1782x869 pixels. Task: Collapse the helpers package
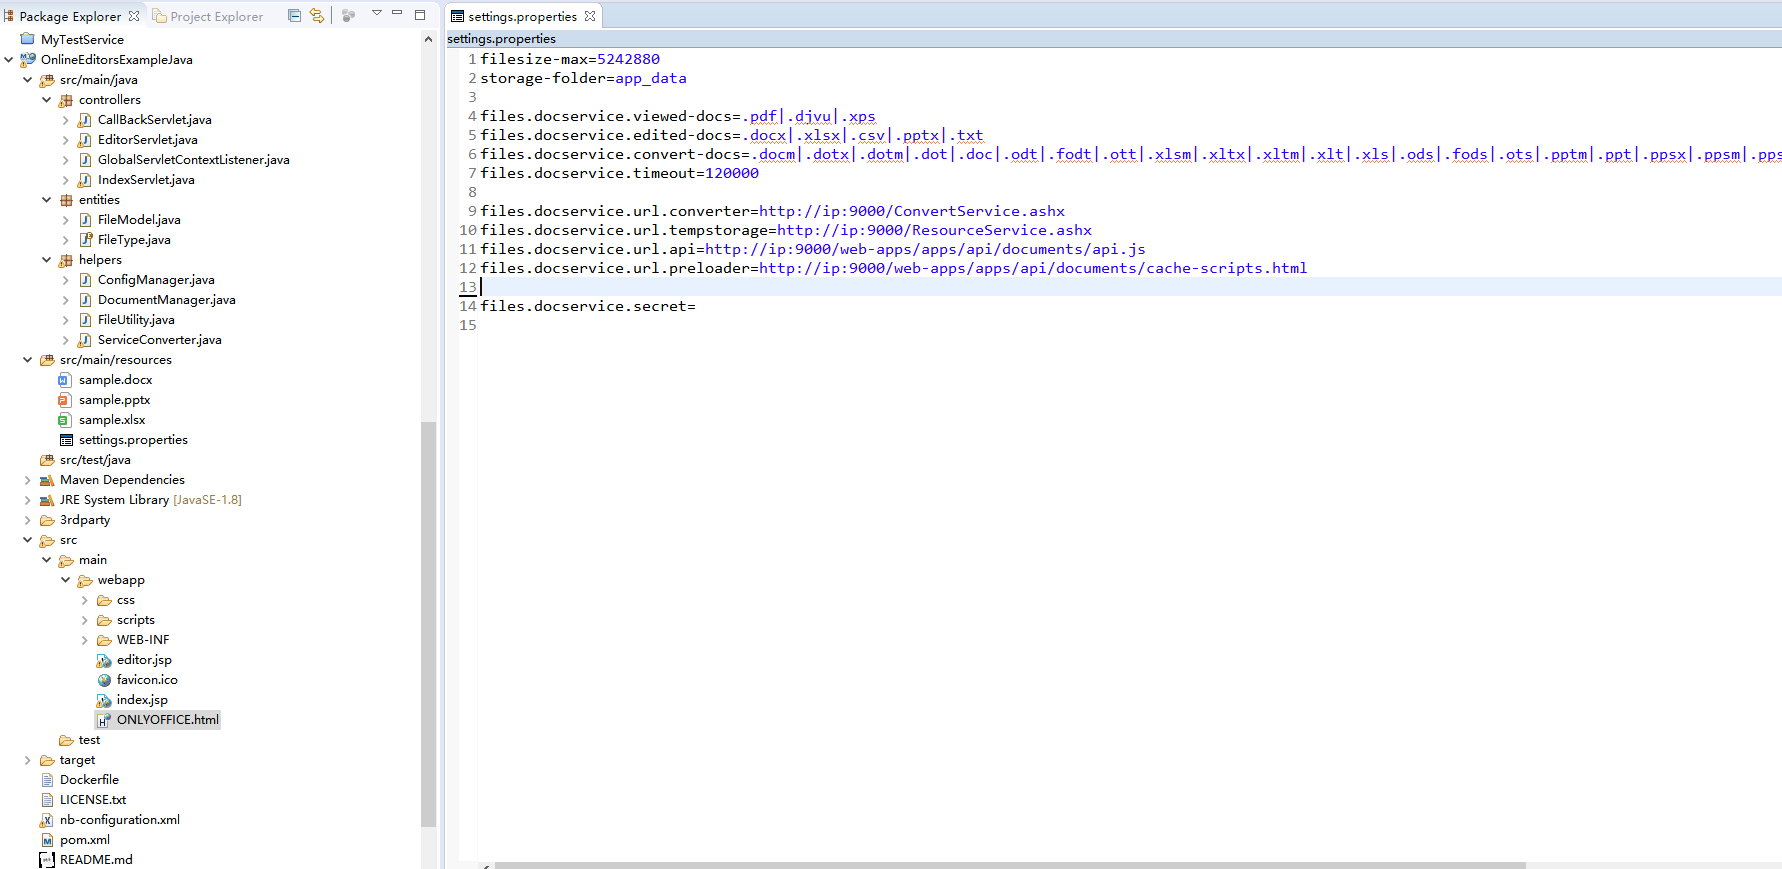(x=47, y=260)
